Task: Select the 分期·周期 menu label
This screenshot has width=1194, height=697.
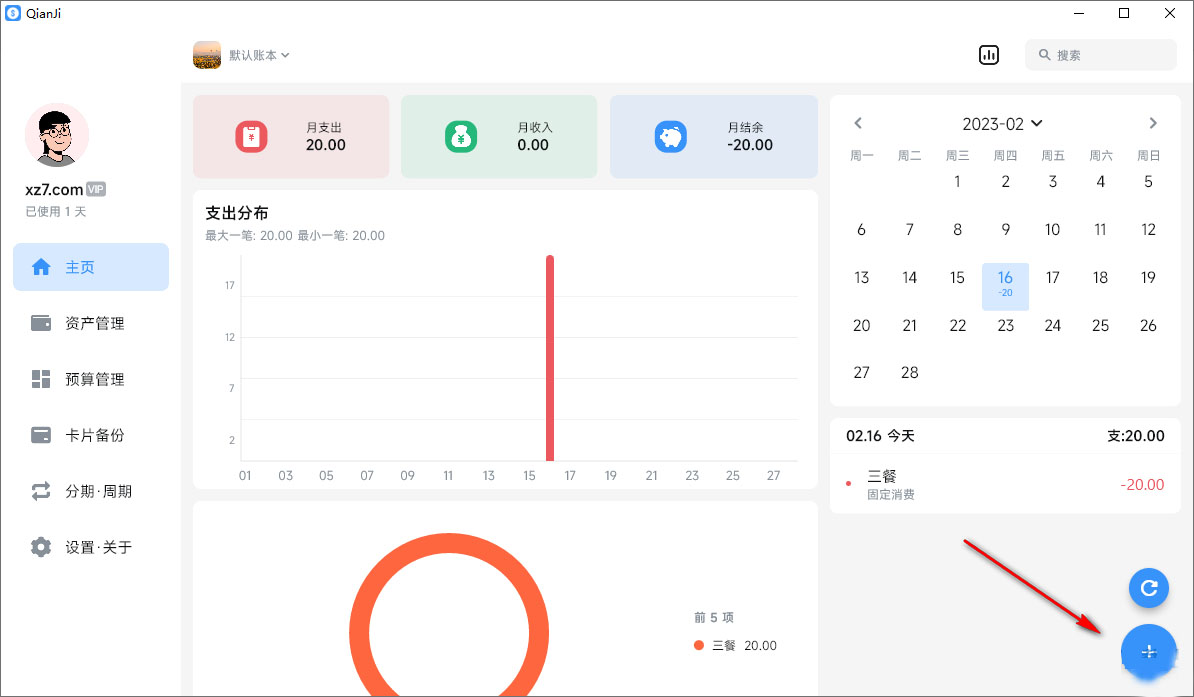Action: click(98, 491)
